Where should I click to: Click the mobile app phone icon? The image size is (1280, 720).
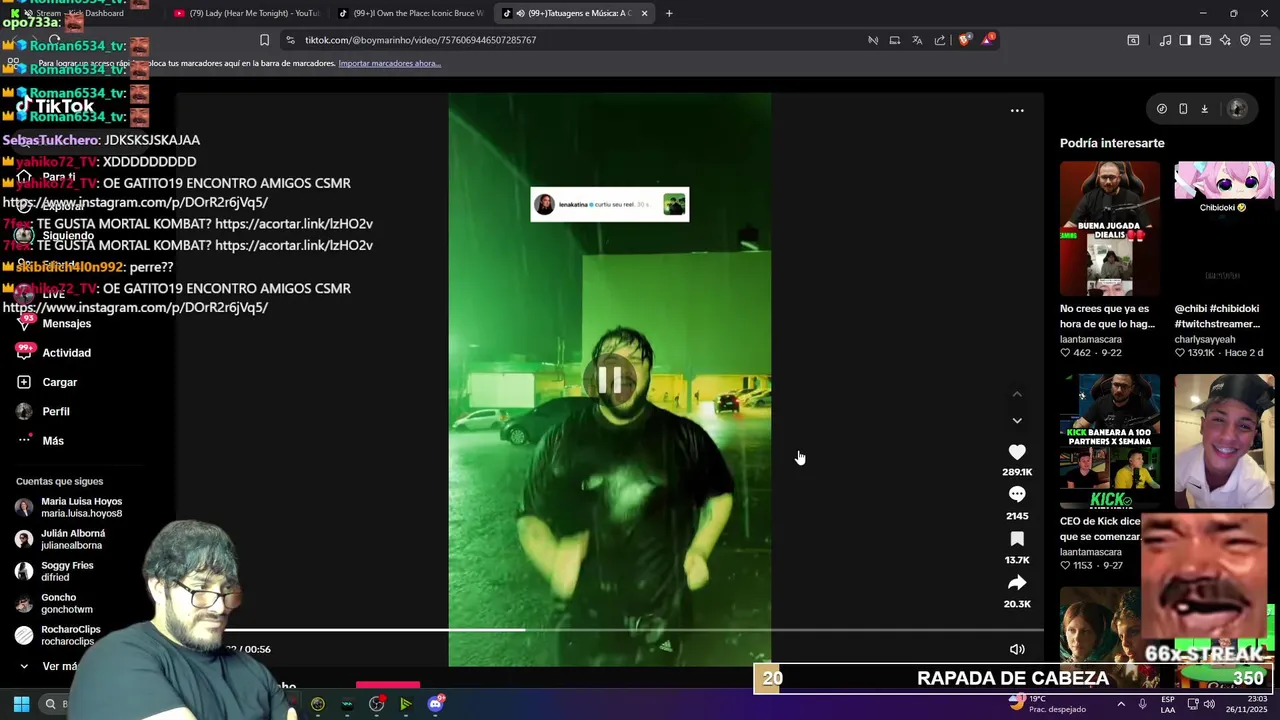click(x=1183, y=109)
